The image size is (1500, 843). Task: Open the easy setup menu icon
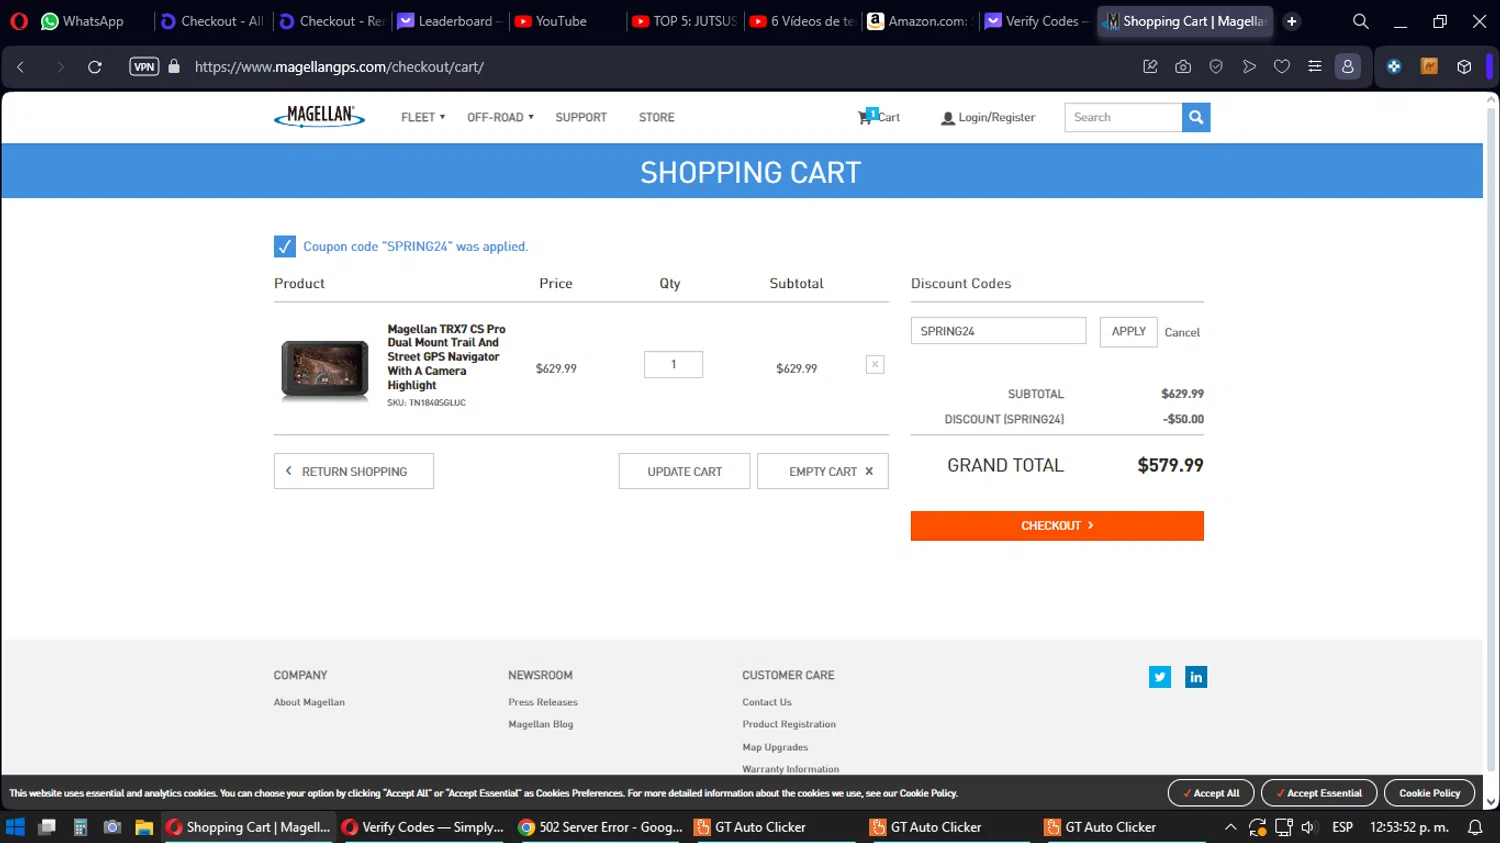1315,67
